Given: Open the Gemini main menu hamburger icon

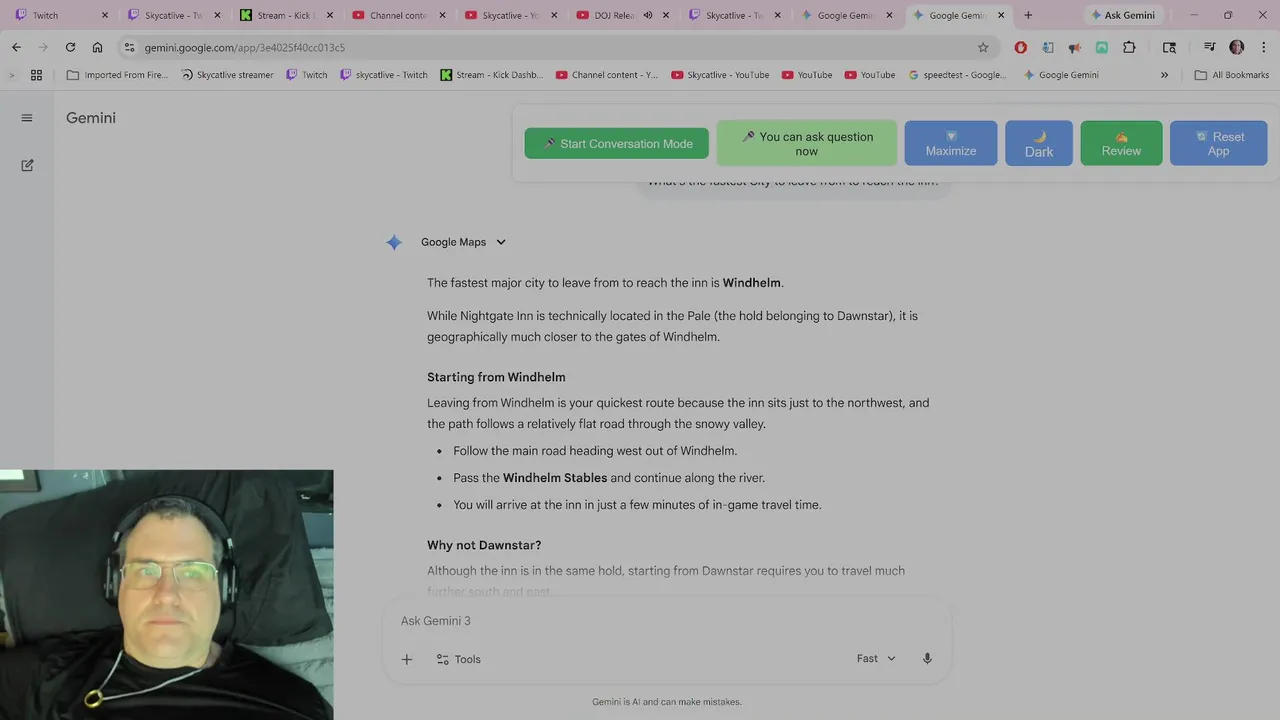Looking at the screenshot, I should tap(27, 118).
